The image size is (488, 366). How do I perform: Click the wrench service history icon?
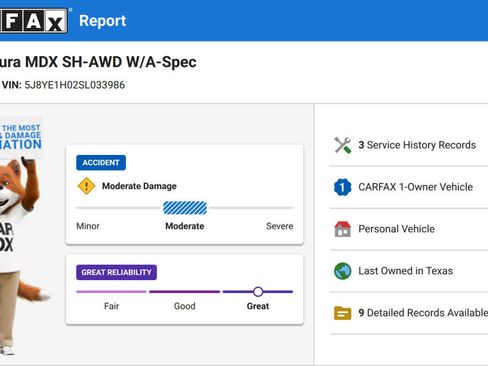tap(343, 145)
